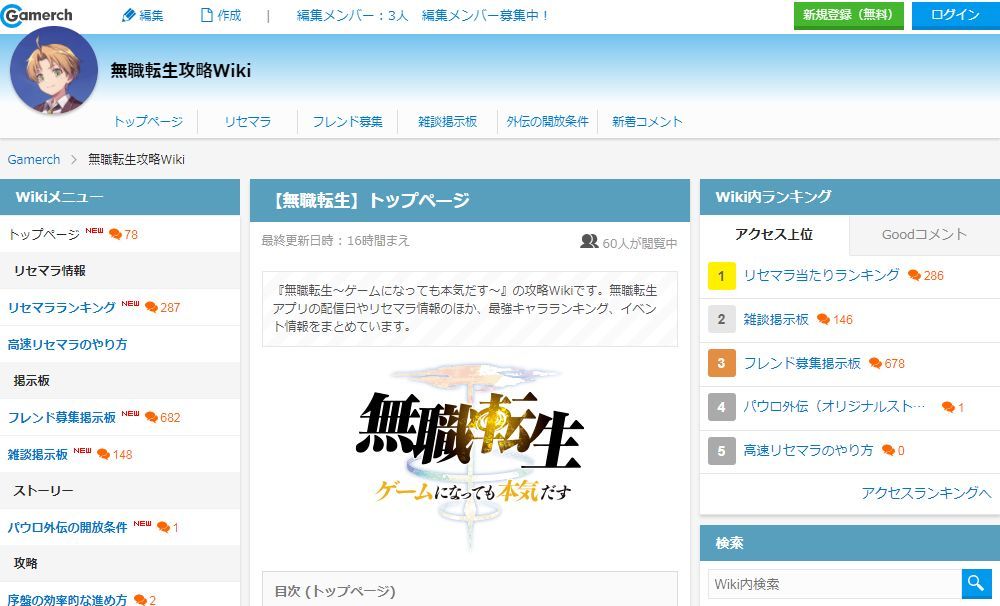The image size is (1000, 606).
Task: Click Gamerch breadcrumb link
Action: click(x=34, y=159)
